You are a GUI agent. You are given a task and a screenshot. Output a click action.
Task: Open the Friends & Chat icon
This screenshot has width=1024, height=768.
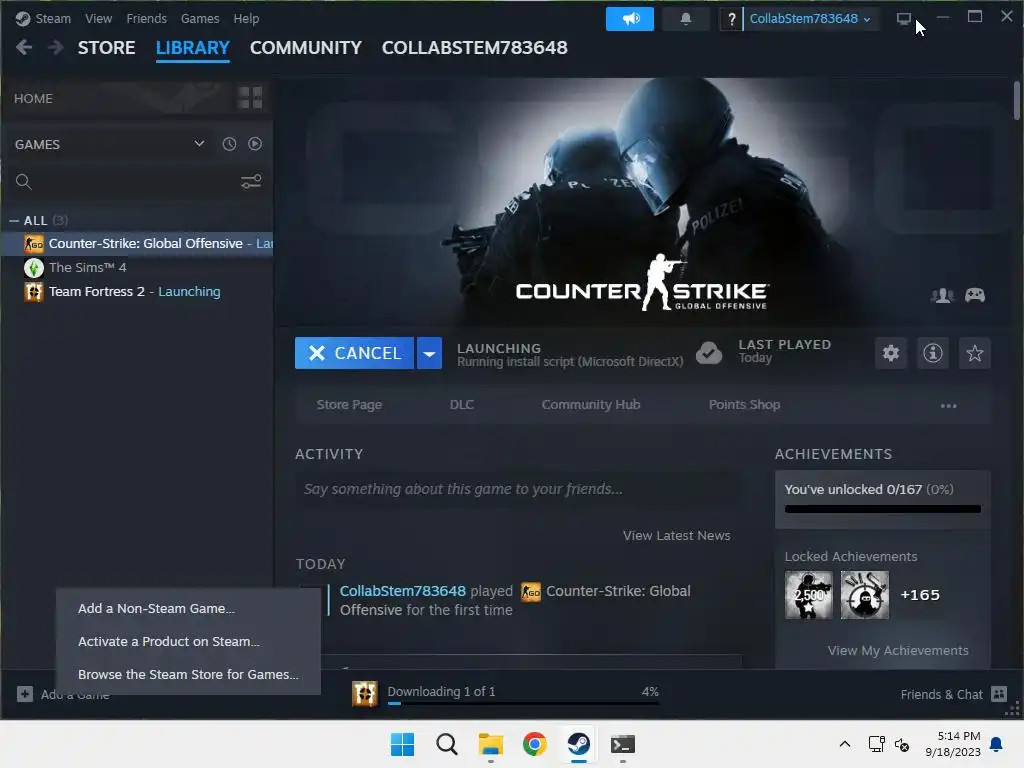[x=999, y=694]
